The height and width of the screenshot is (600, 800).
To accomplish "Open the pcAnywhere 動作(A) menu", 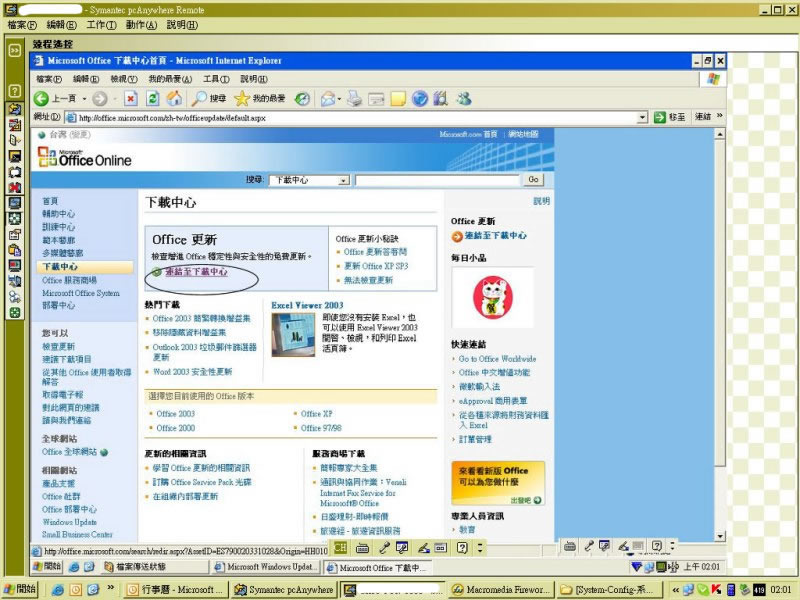I will point(141,25).
